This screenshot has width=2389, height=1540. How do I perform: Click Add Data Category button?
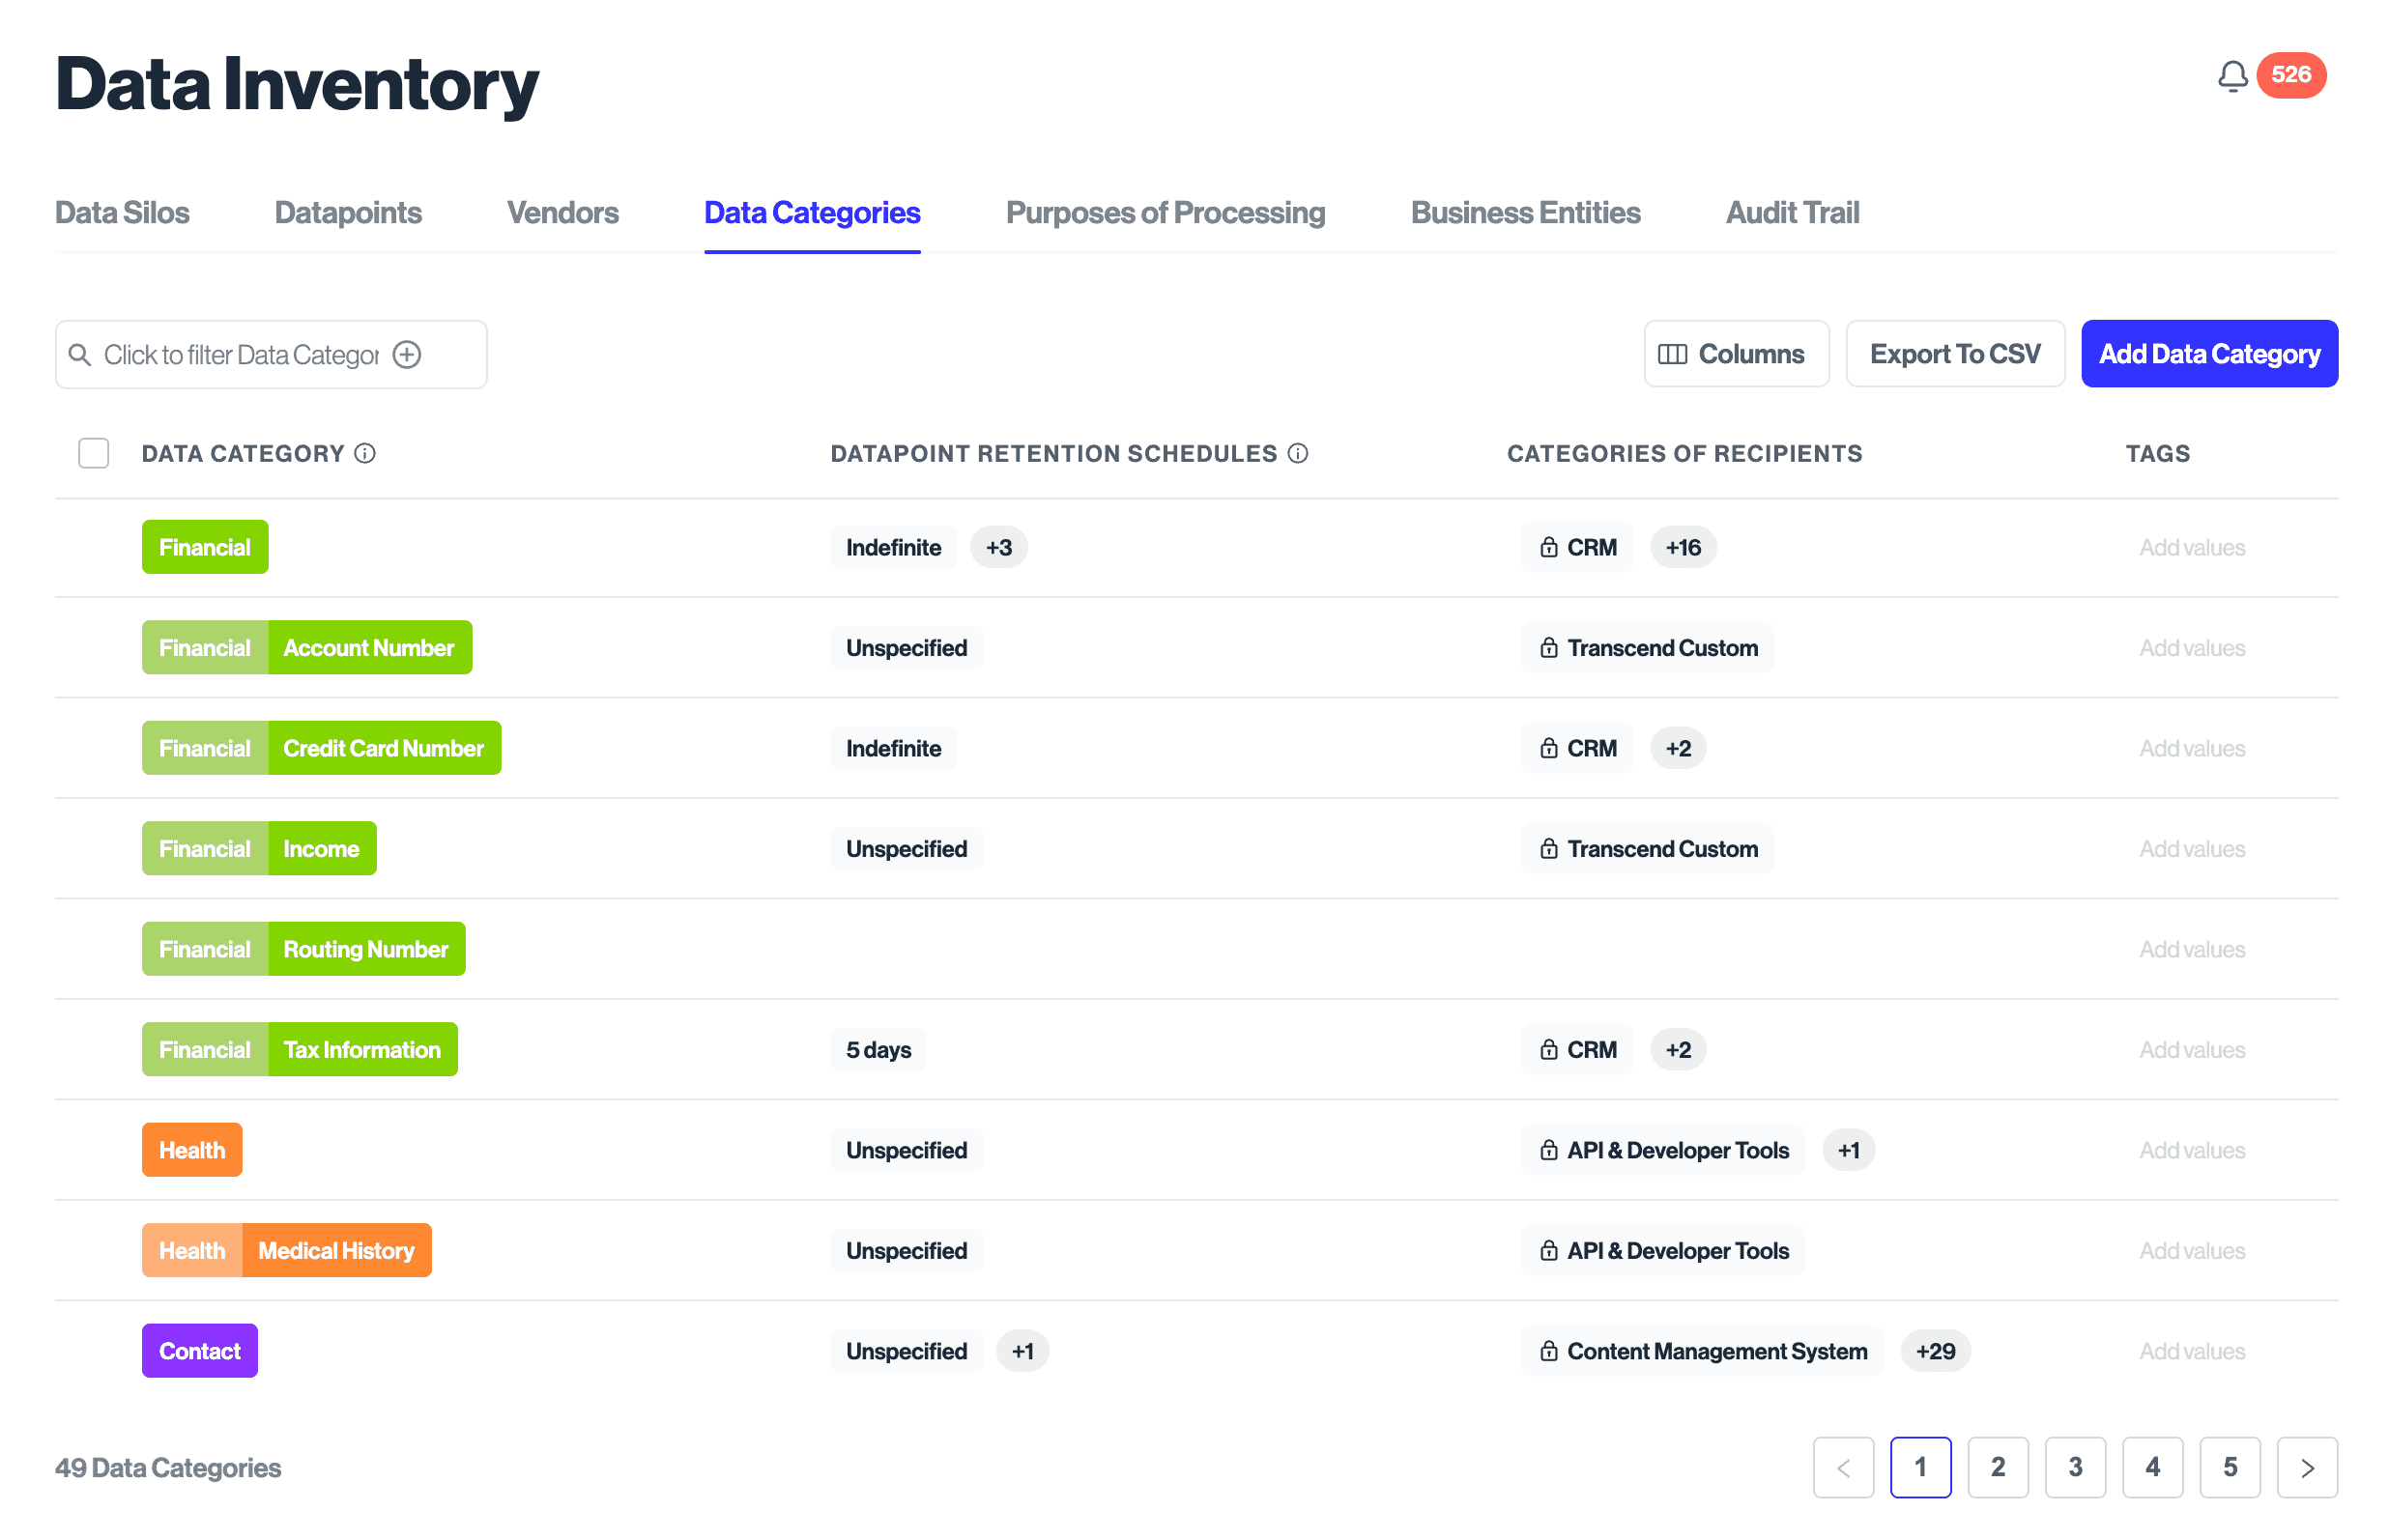click(2209, 354)
